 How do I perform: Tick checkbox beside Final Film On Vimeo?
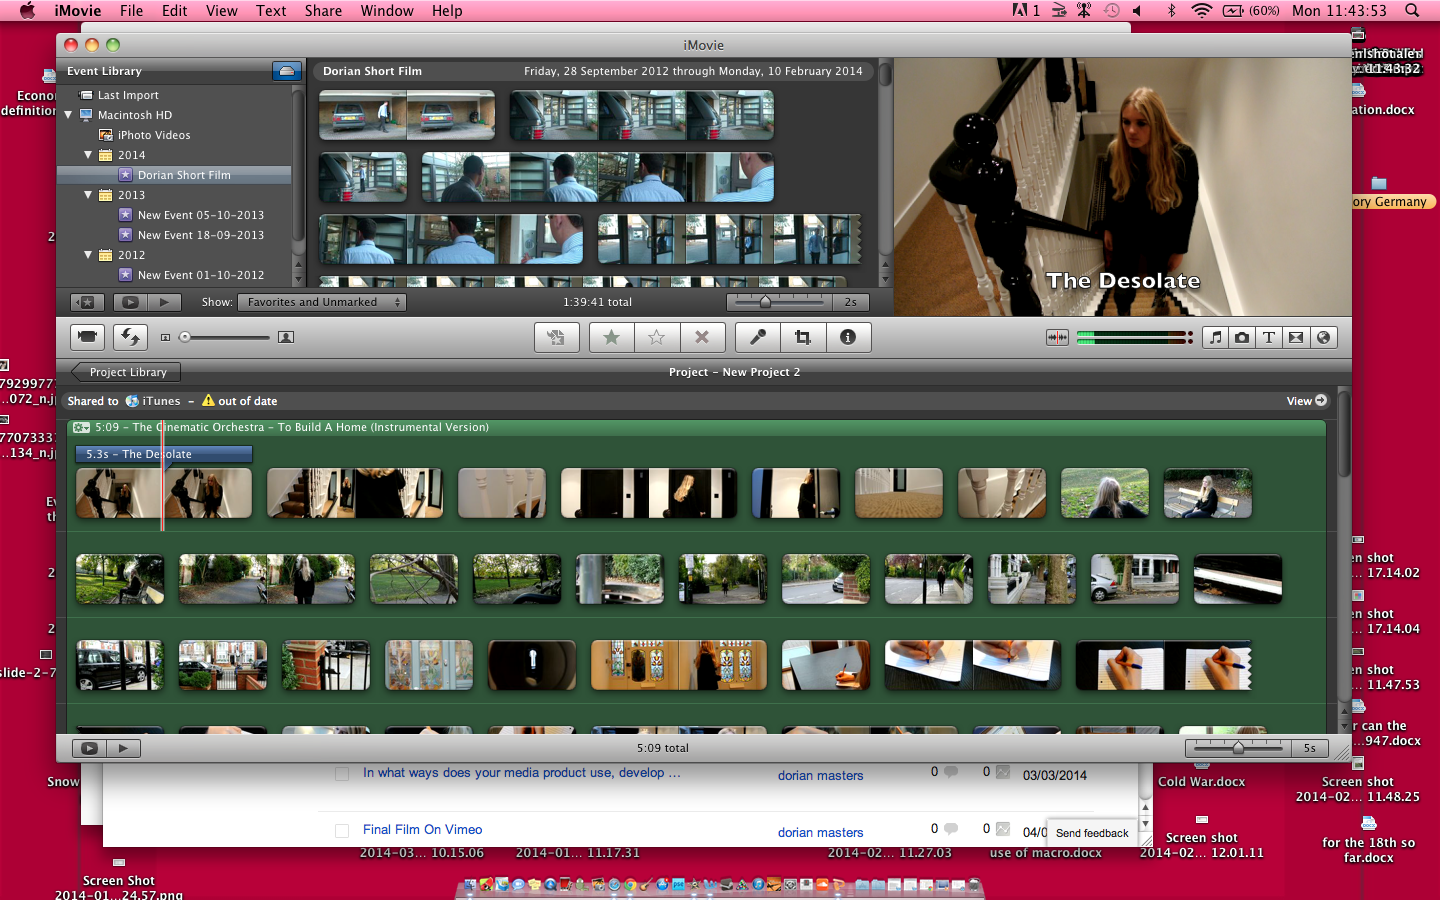pos(342,831)
